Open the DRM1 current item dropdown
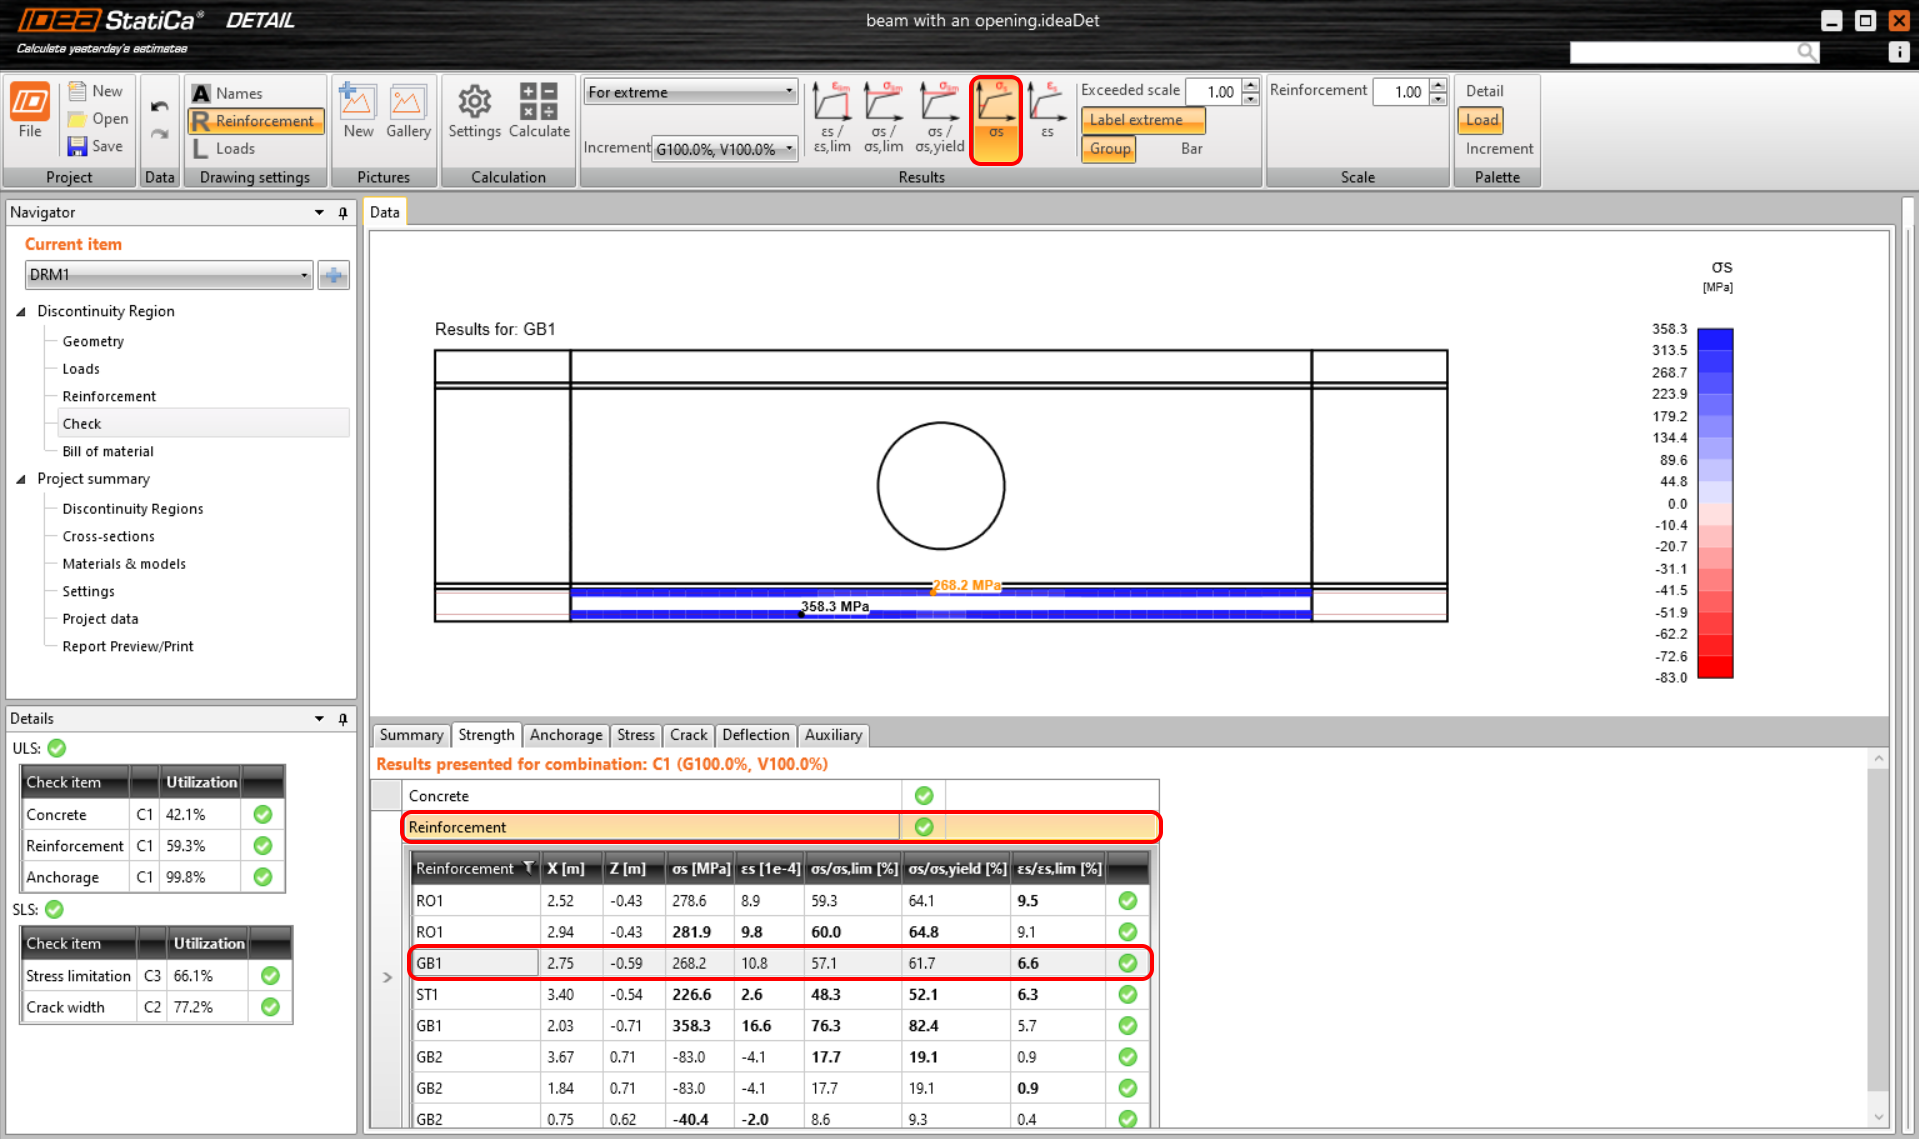The image size is (1919, 1139). tap(168, 275)
